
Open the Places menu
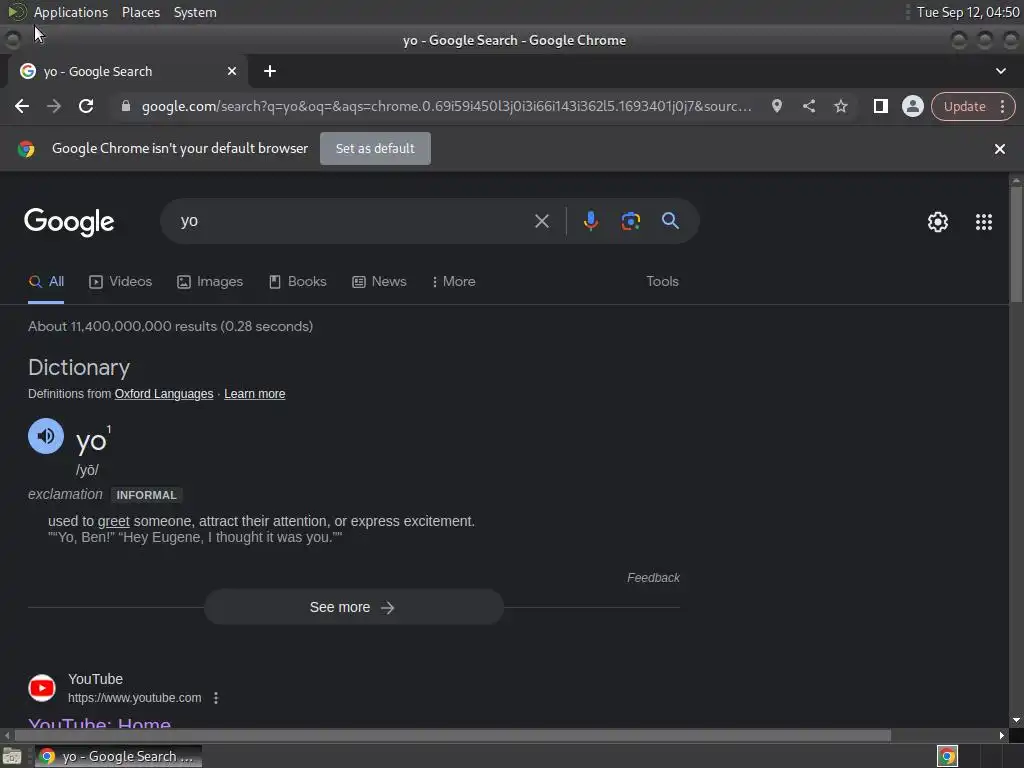click(140, 12)
